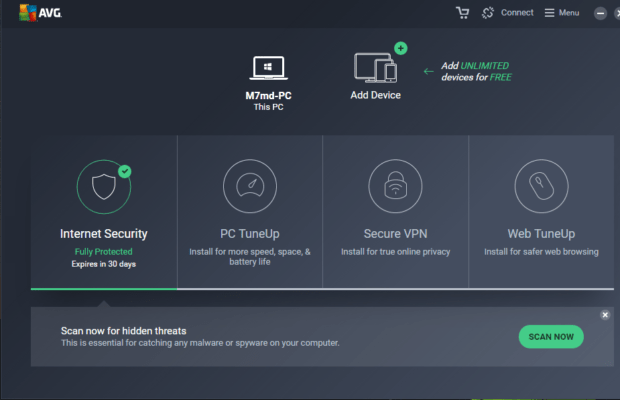Open Internet Security shield icon

104,187
